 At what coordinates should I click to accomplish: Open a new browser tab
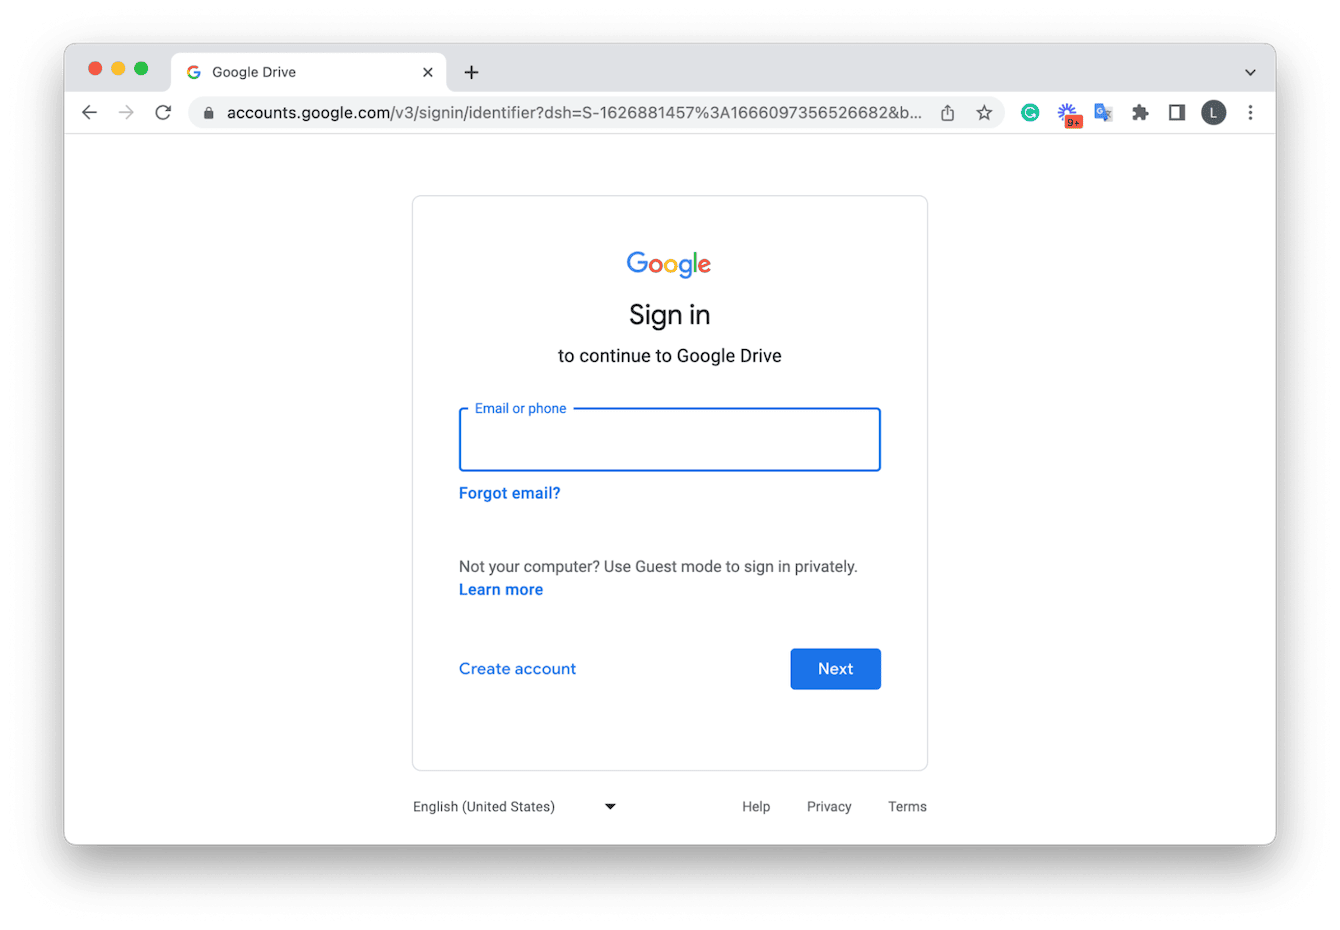[x=470, y=71]
